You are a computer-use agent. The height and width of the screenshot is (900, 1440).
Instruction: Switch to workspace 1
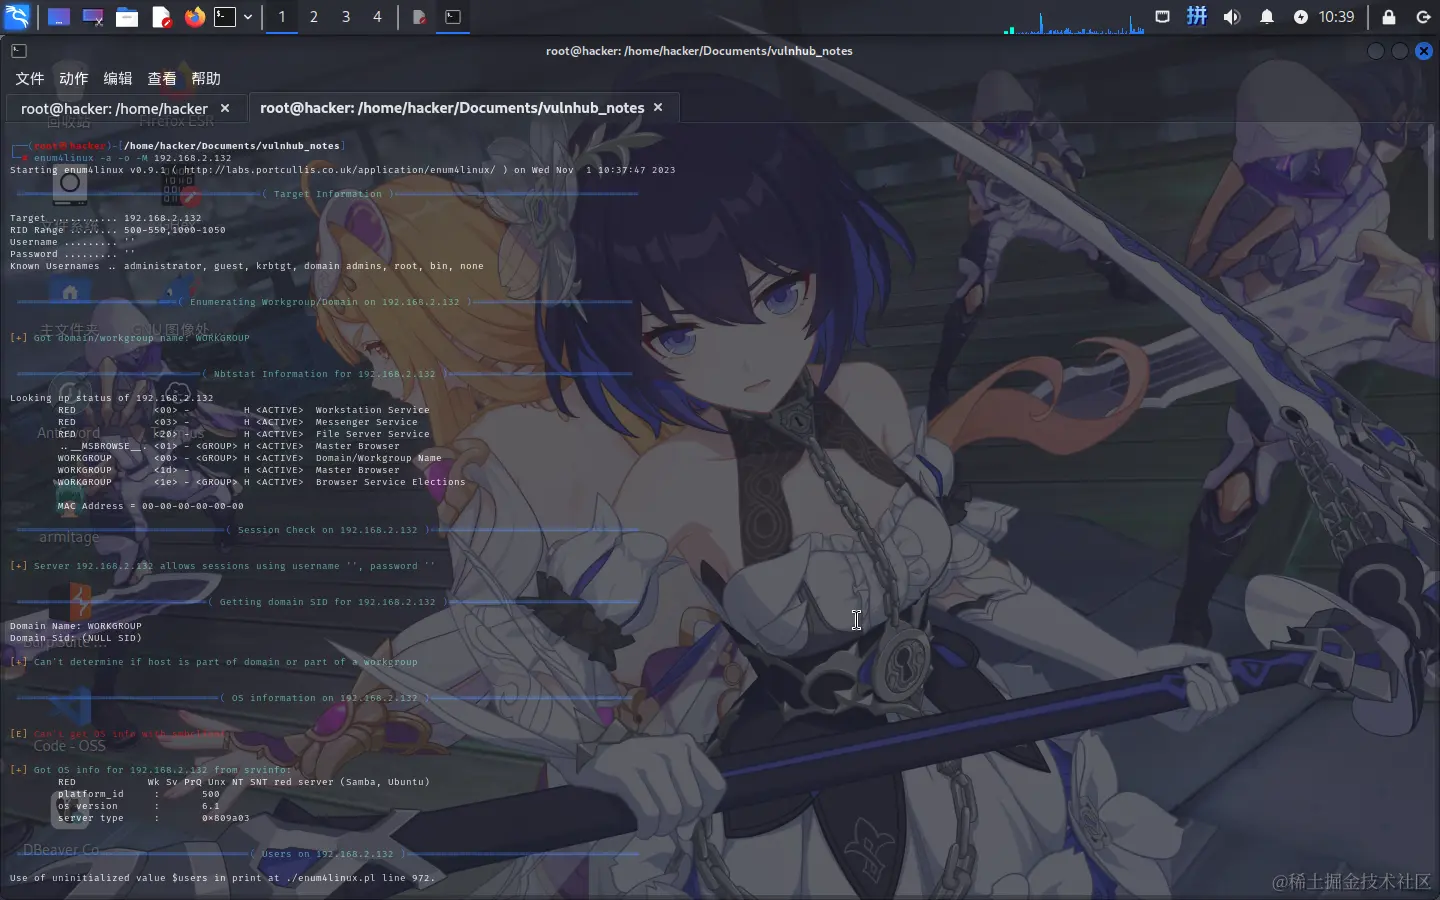(282, 17)
